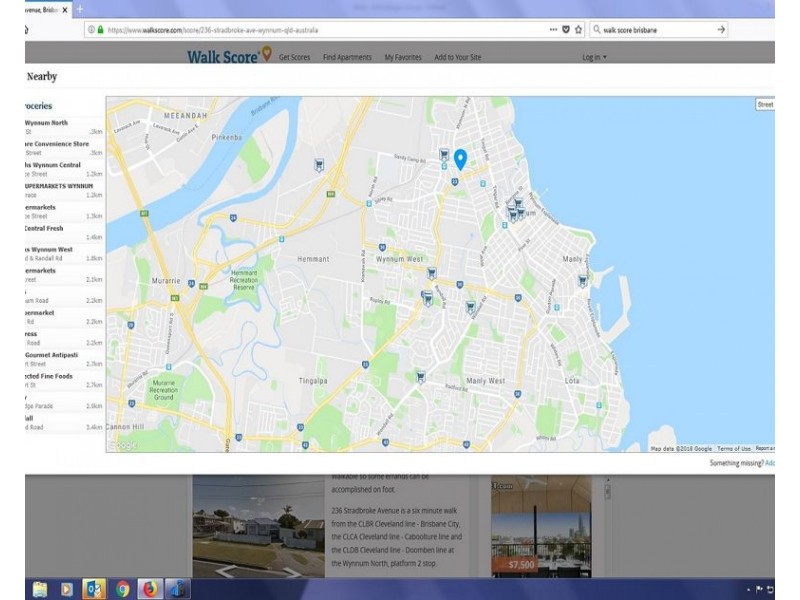Click the street view house thumbnail
This screenshot has width=800, height=600.
258,525
